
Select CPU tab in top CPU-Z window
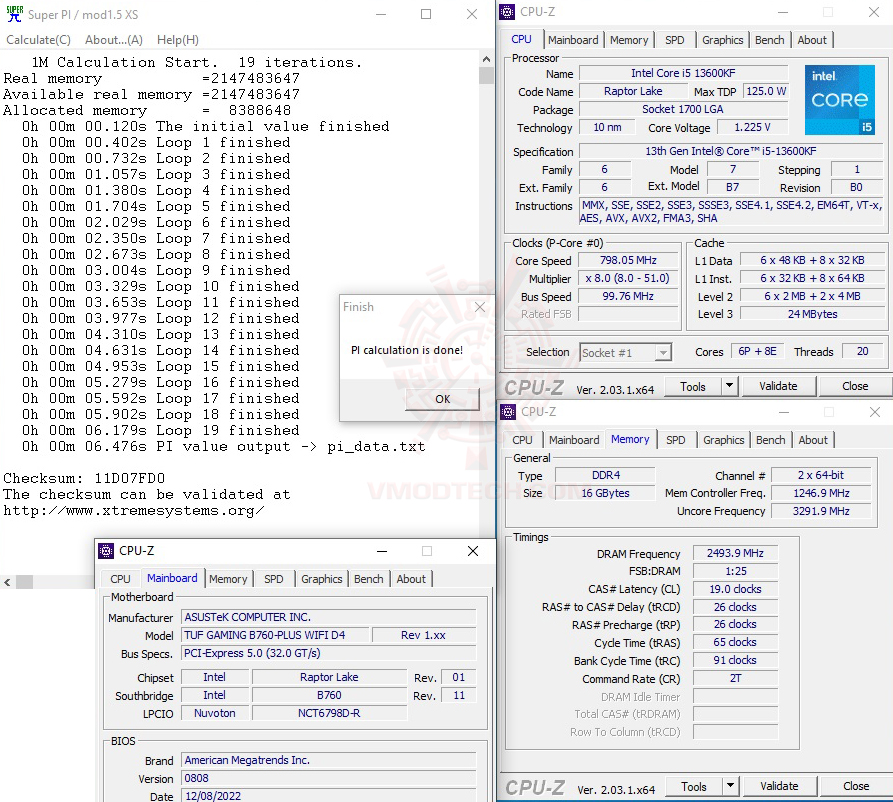pos(521,39)
